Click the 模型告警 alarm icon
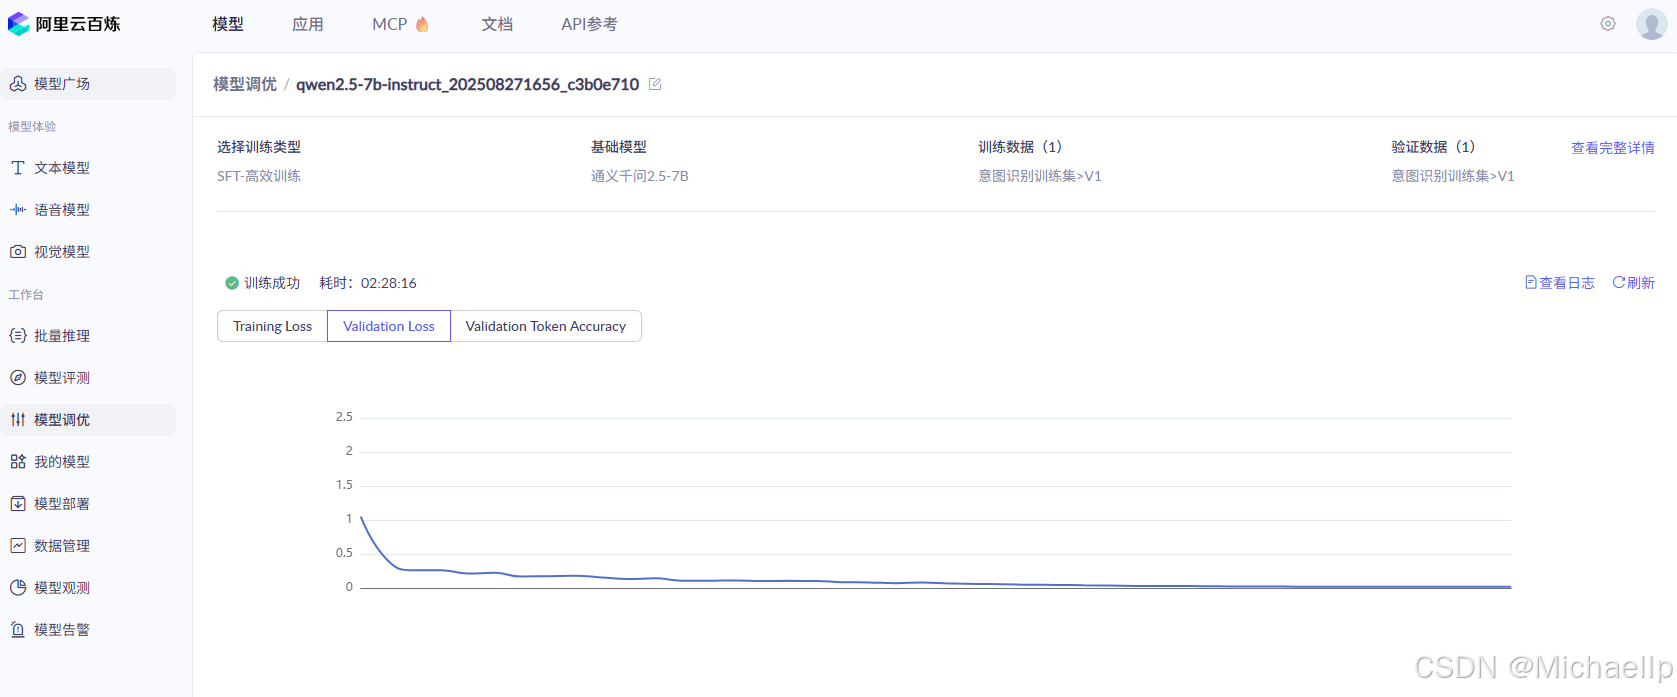 pos(18,630)
